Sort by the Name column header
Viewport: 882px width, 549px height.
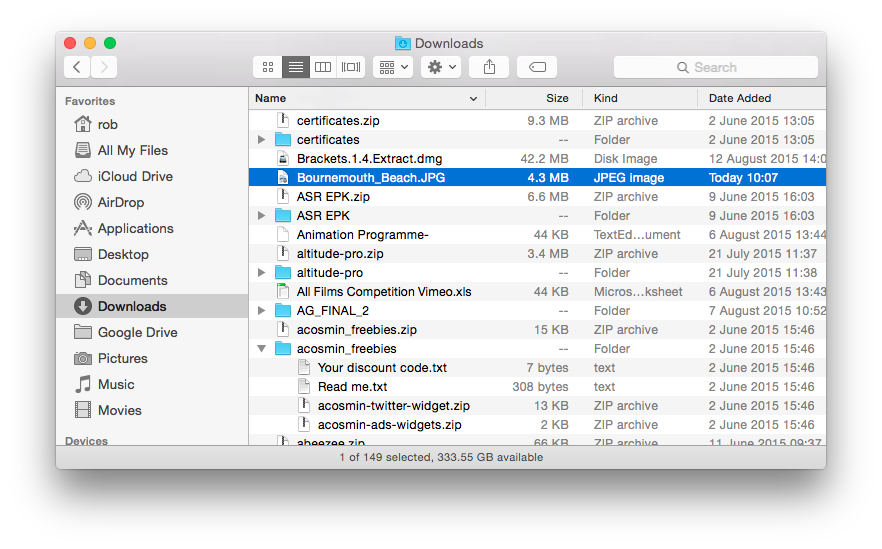click(367, 98)
